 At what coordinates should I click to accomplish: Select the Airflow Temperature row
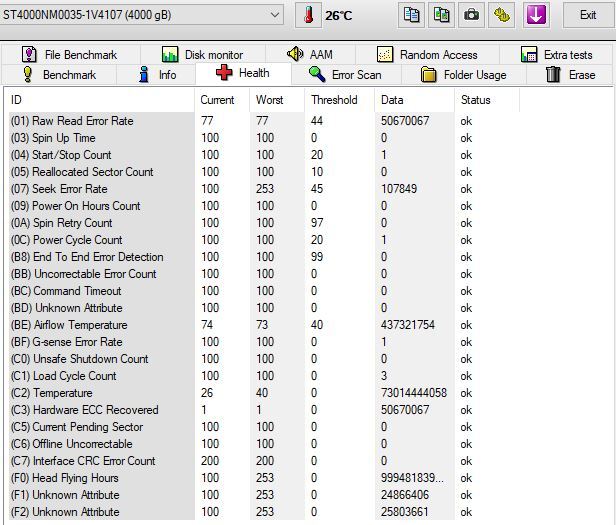pos(264,325)
